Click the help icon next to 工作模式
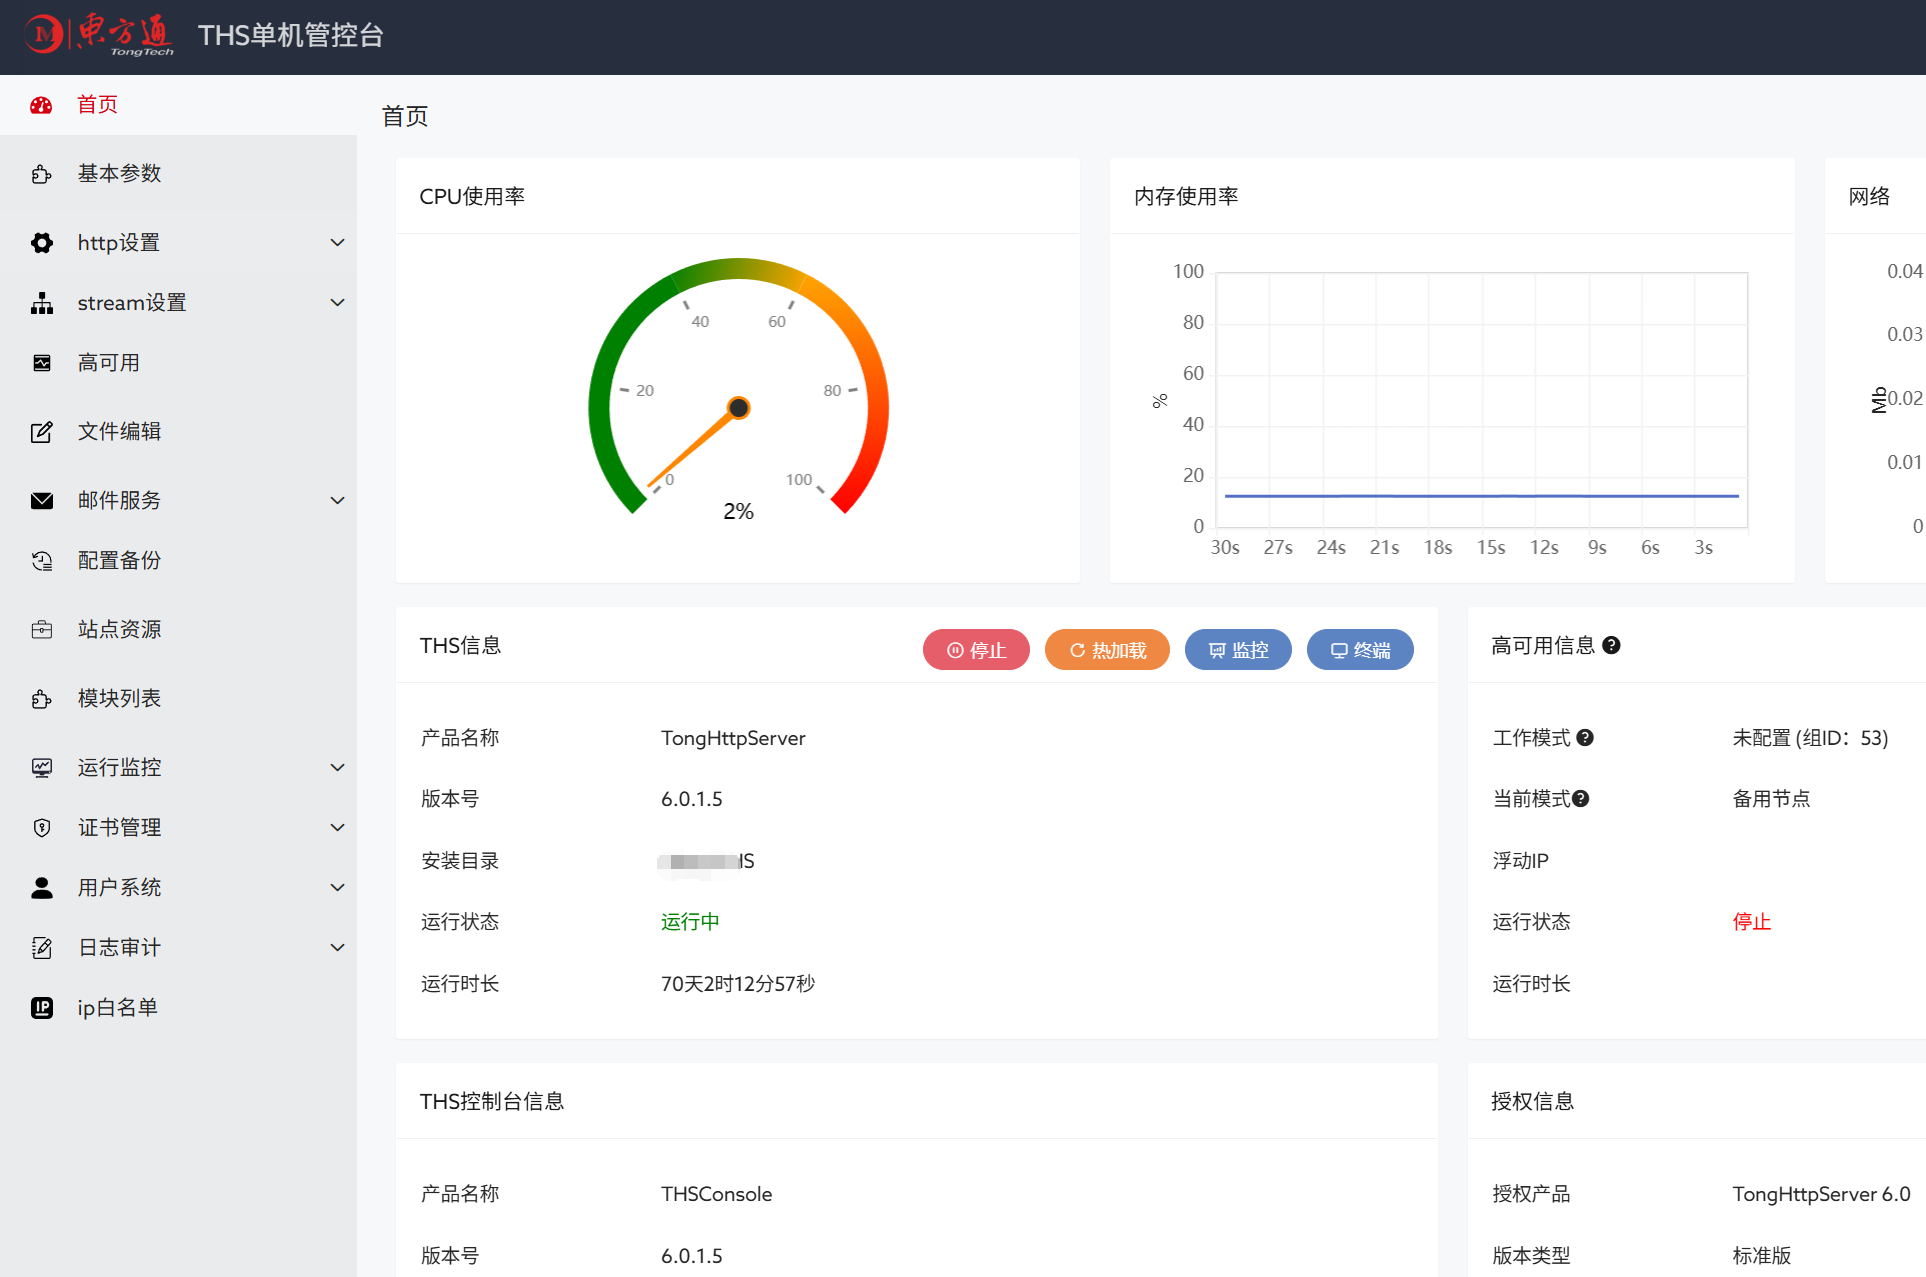Image resolution: width=1926 pixels, height=1277 pixels. (x=1585, y=738)
